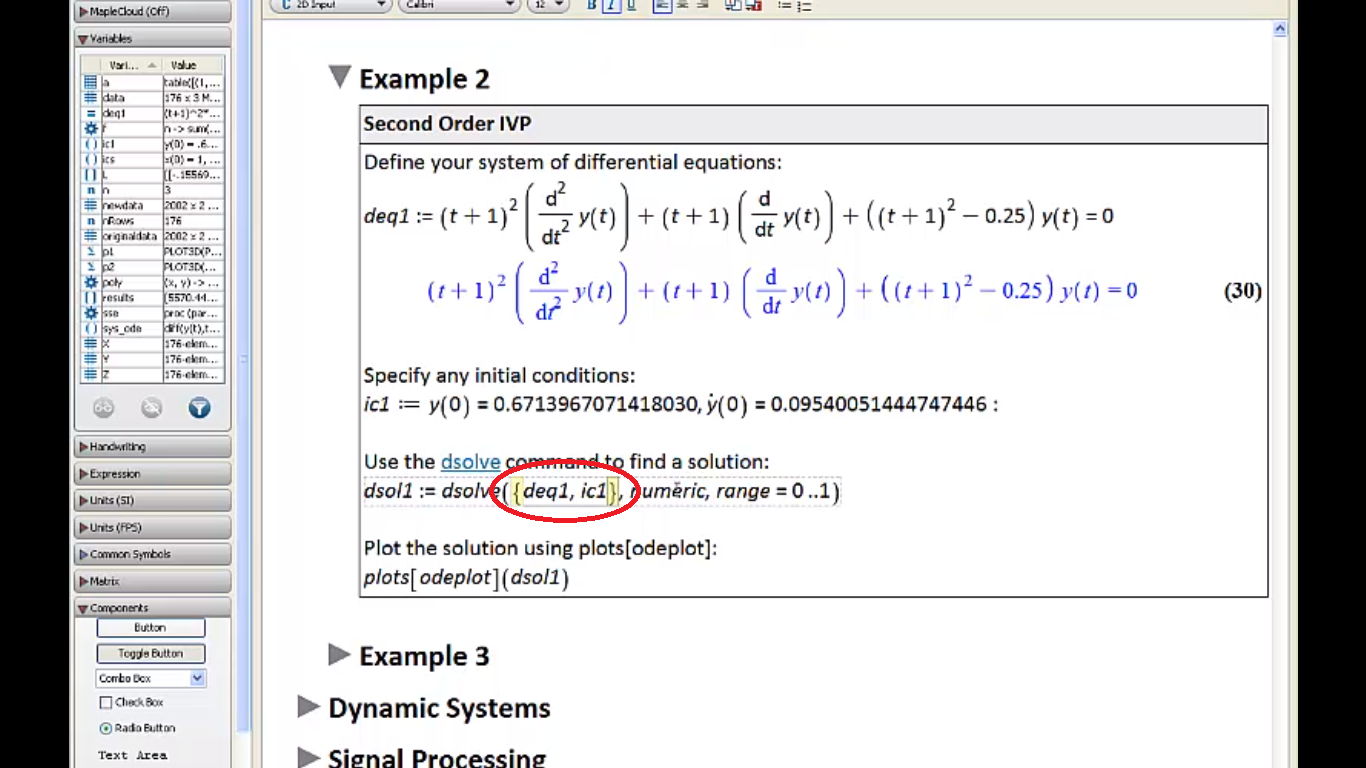1366x768 pixels.
Task: Click gear icon beside variable f
Action: [91, 129]
